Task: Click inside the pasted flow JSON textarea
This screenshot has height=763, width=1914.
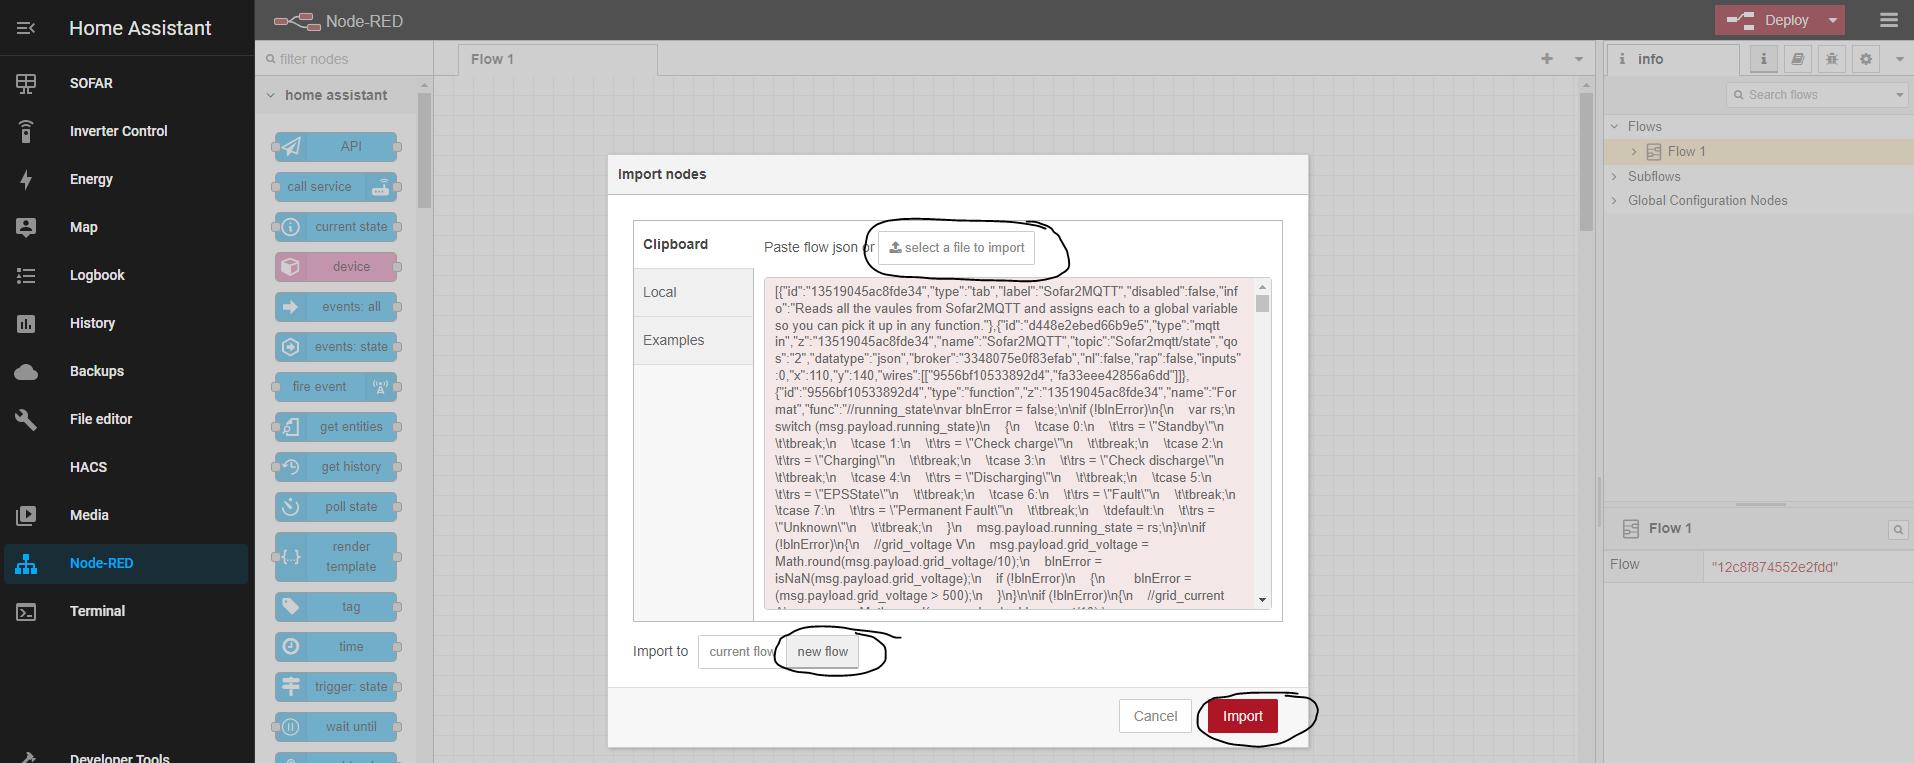Action: point(1009,443)
